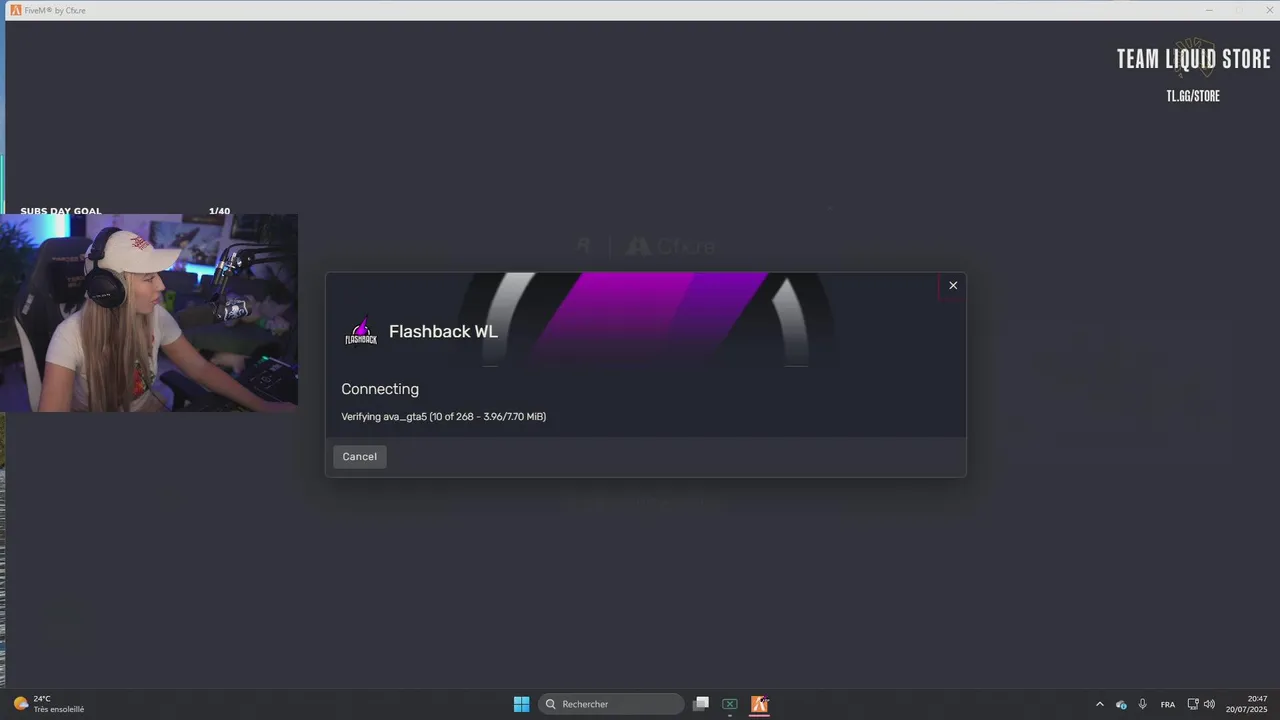The image size is (1280, 720).
Task: Click the Flashback server logo icon
Action: pyautogui.click(x=361, y=331)
